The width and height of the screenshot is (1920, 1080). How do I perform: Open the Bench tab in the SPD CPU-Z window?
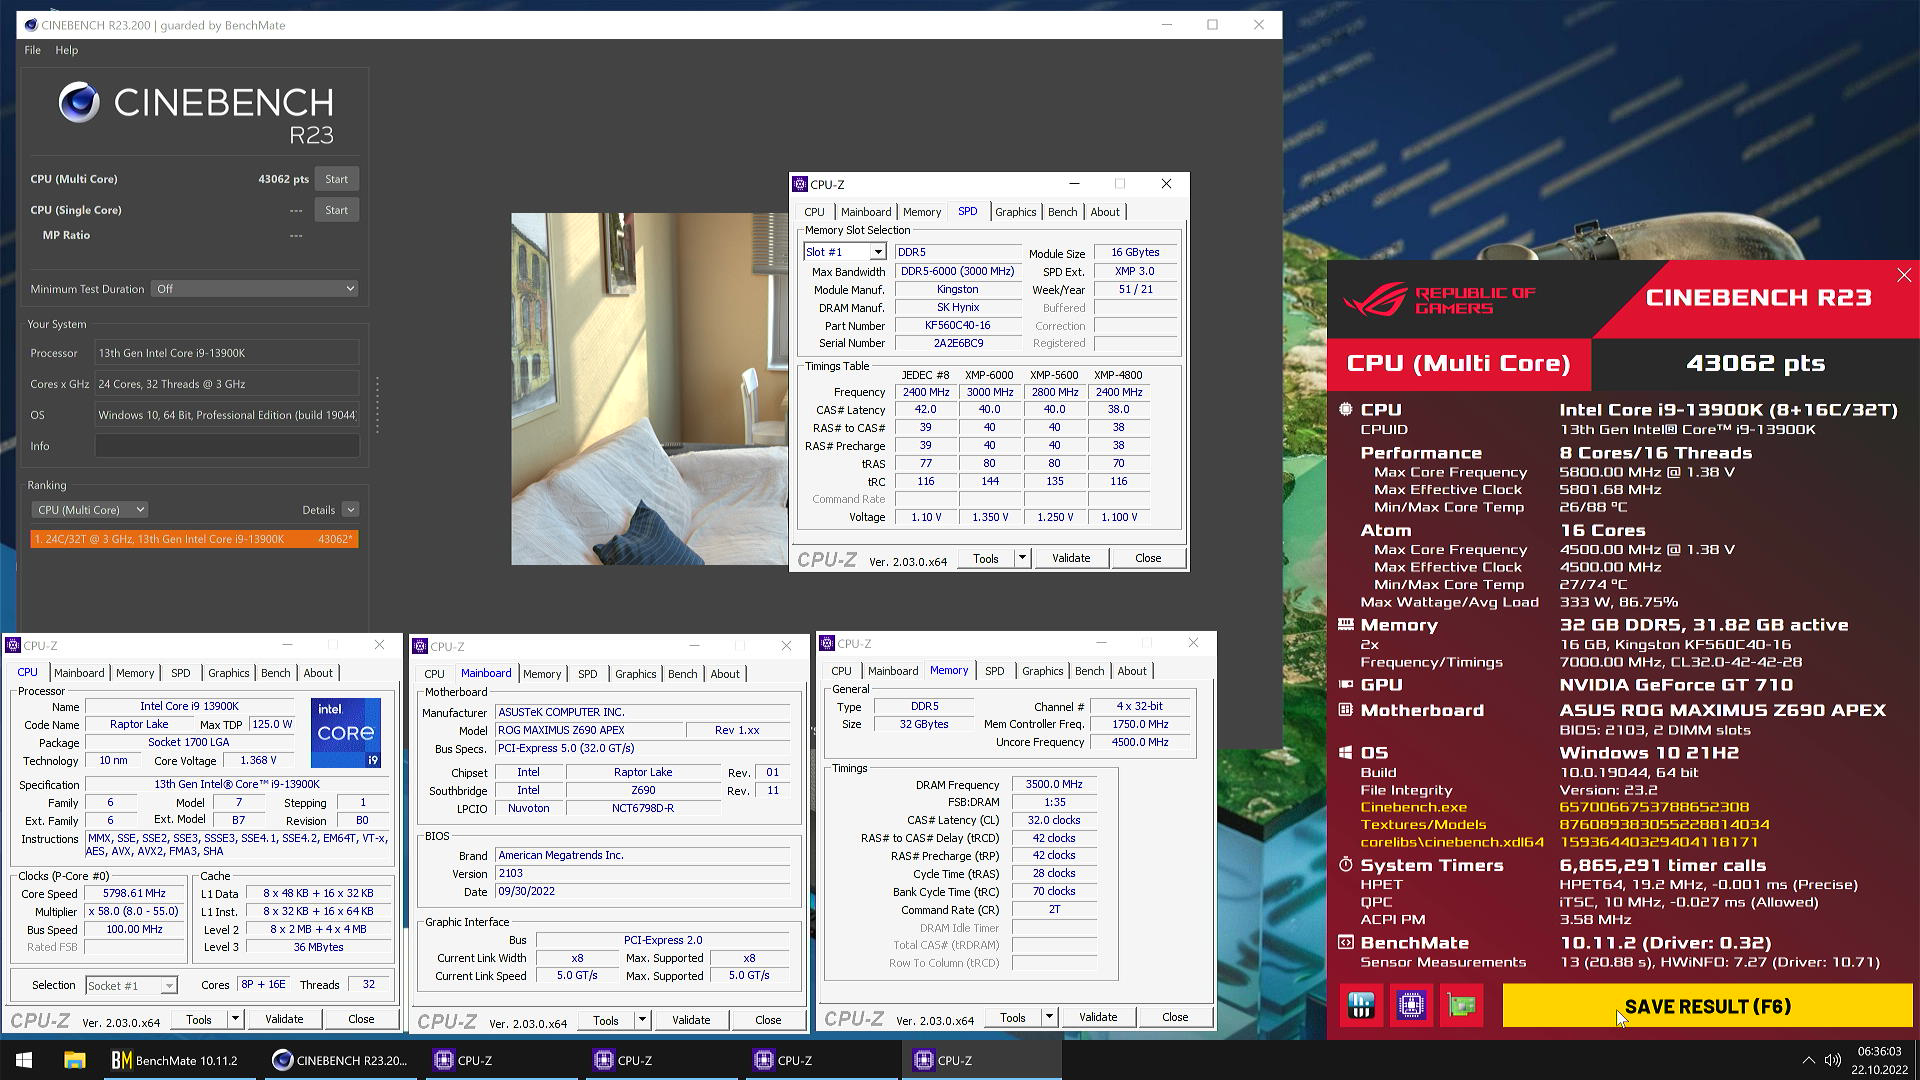(x=1062, y=212)
